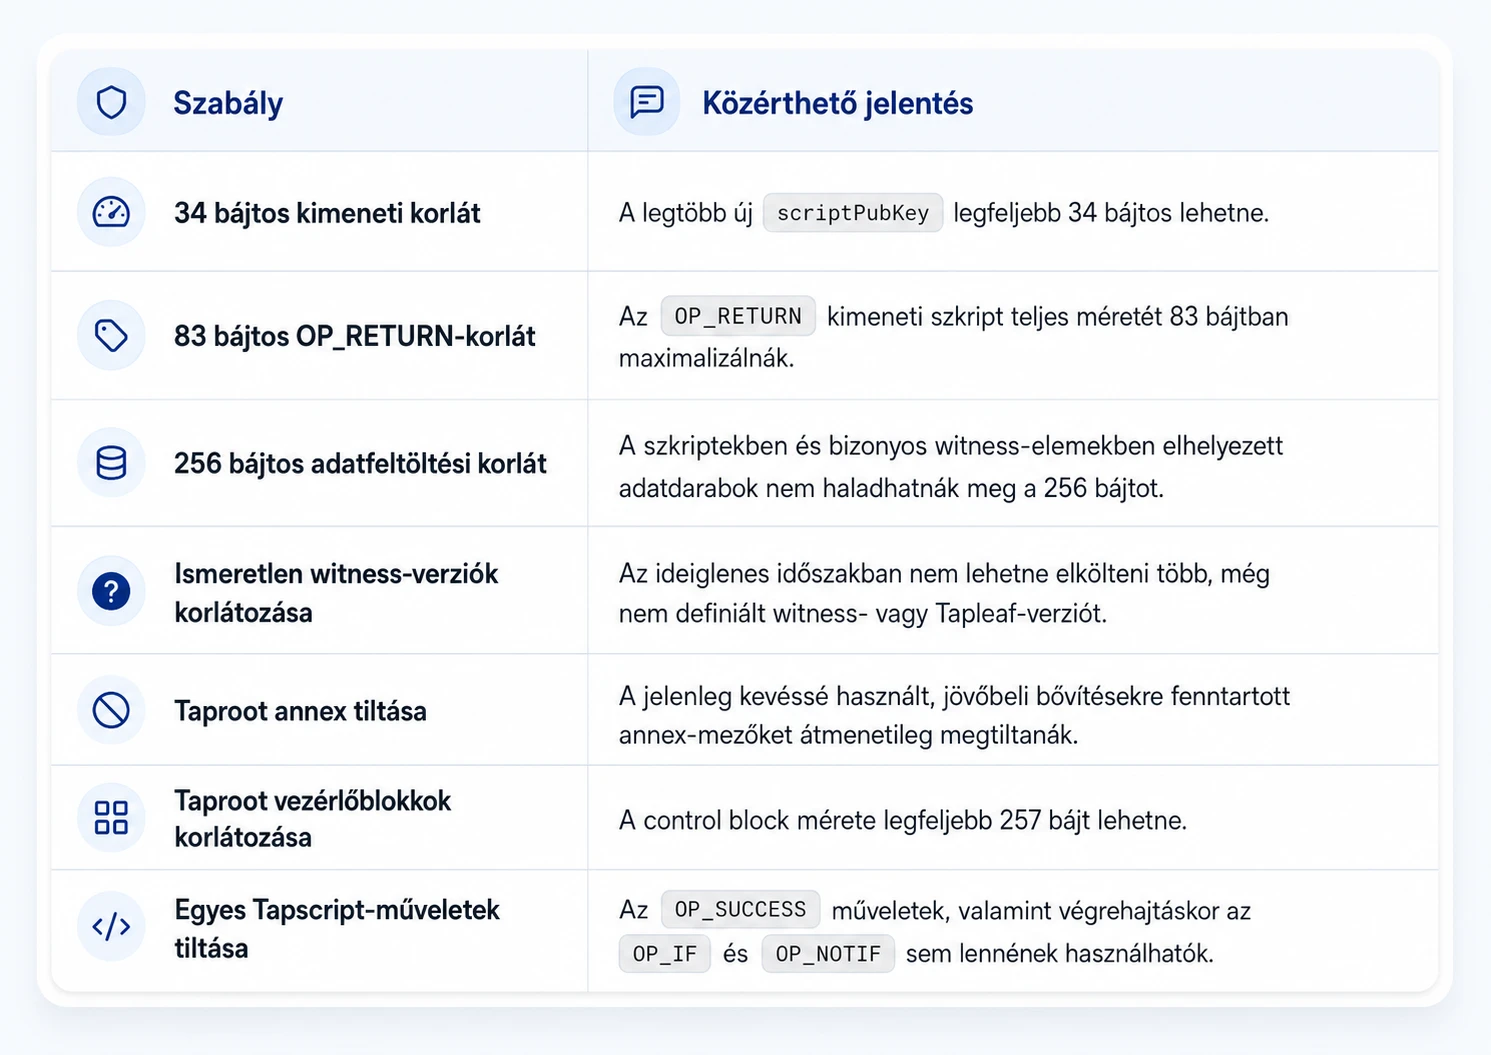1491x1055 pixels.
Task: Click the OP_SUCCESS code chip
Action: (x=740, y=909)
